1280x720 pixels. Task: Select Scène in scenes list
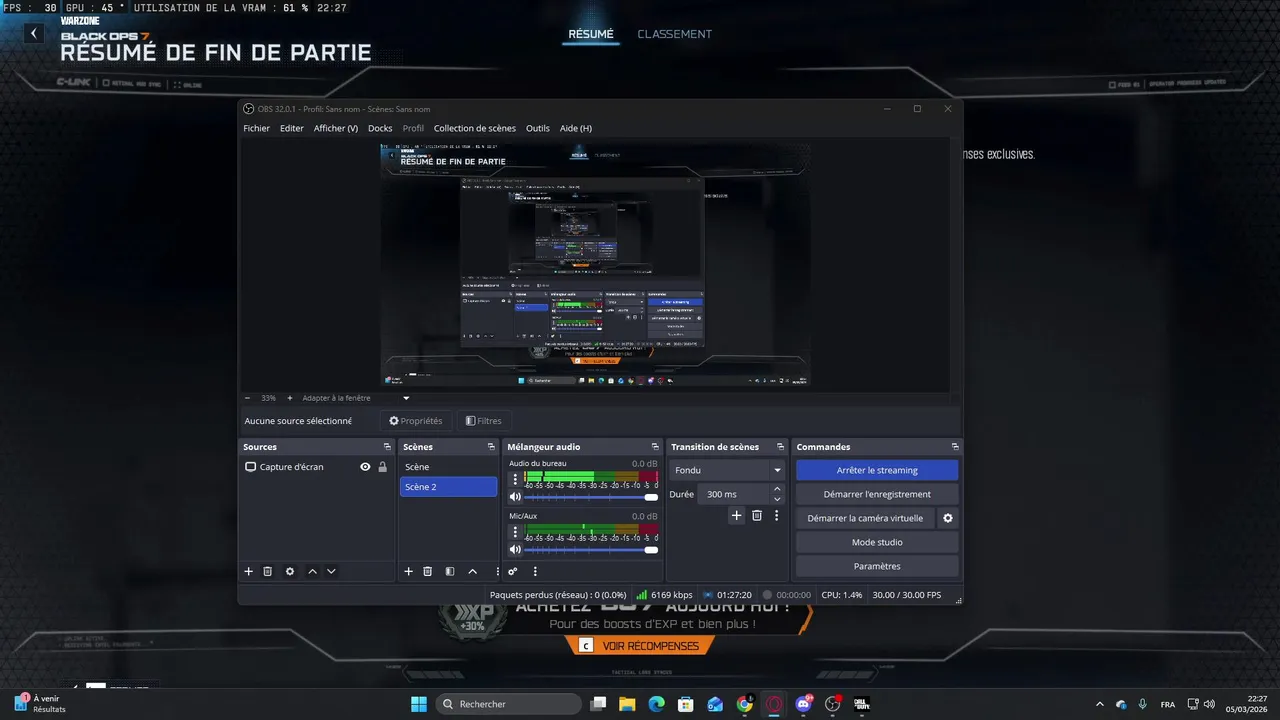[x=448, y=467]
